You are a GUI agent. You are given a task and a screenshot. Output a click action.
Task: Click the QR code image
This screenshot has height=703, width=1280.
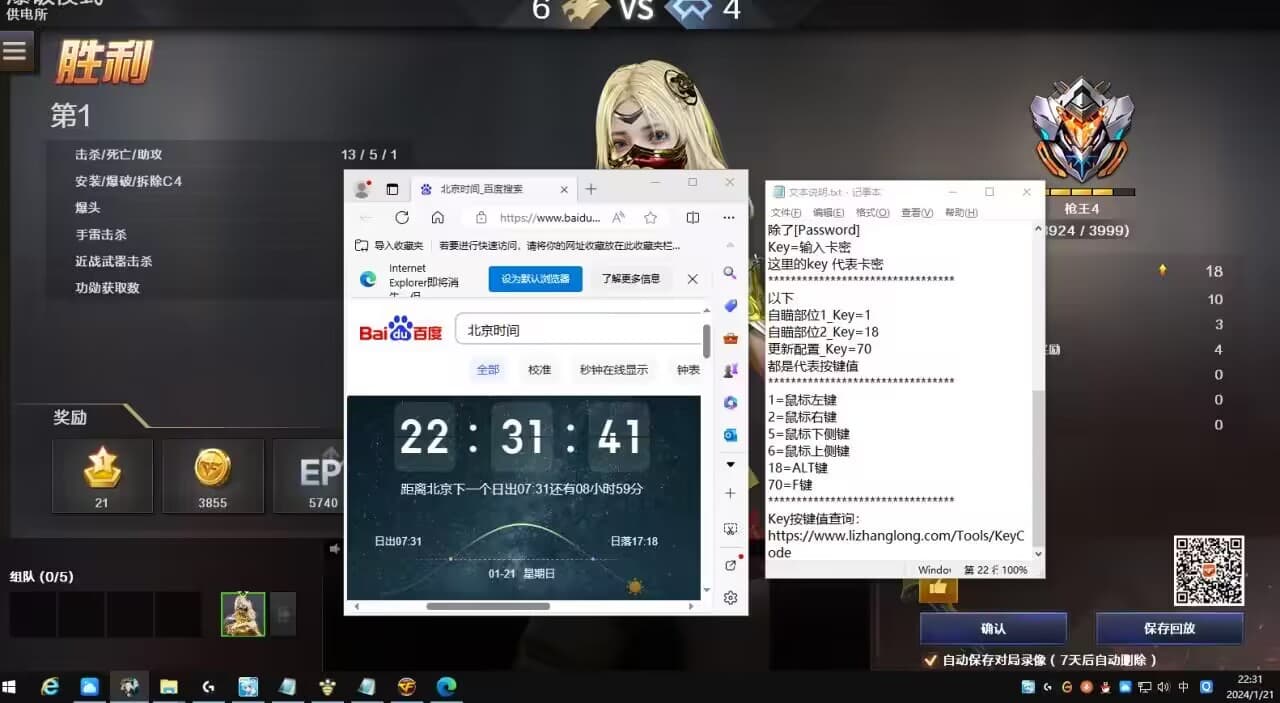(1209, 571)
